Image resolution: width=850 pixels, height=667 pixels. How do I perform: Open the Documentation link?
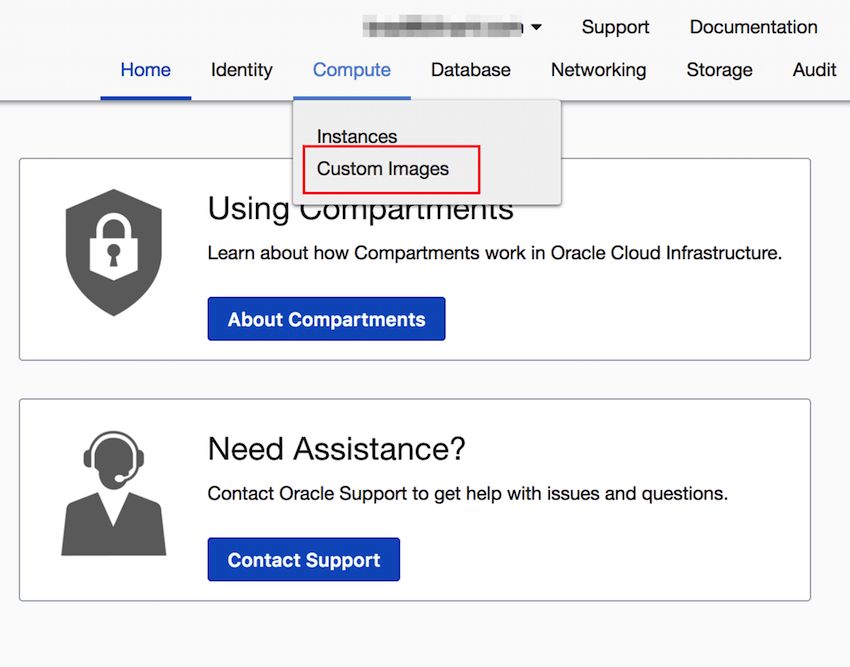(x=753, y=27)
